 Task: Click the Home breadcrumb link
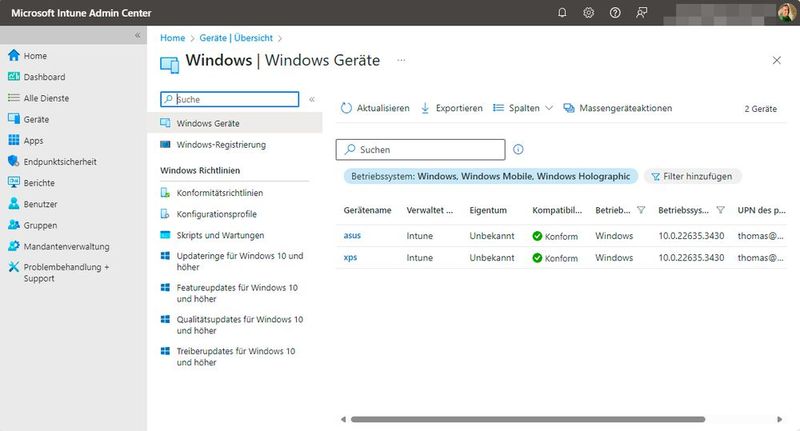(172, 38)
